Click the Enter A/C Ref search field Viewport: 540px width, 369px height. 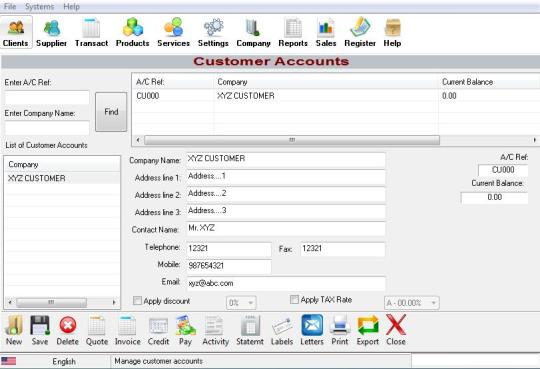click(x=47, y=98)
